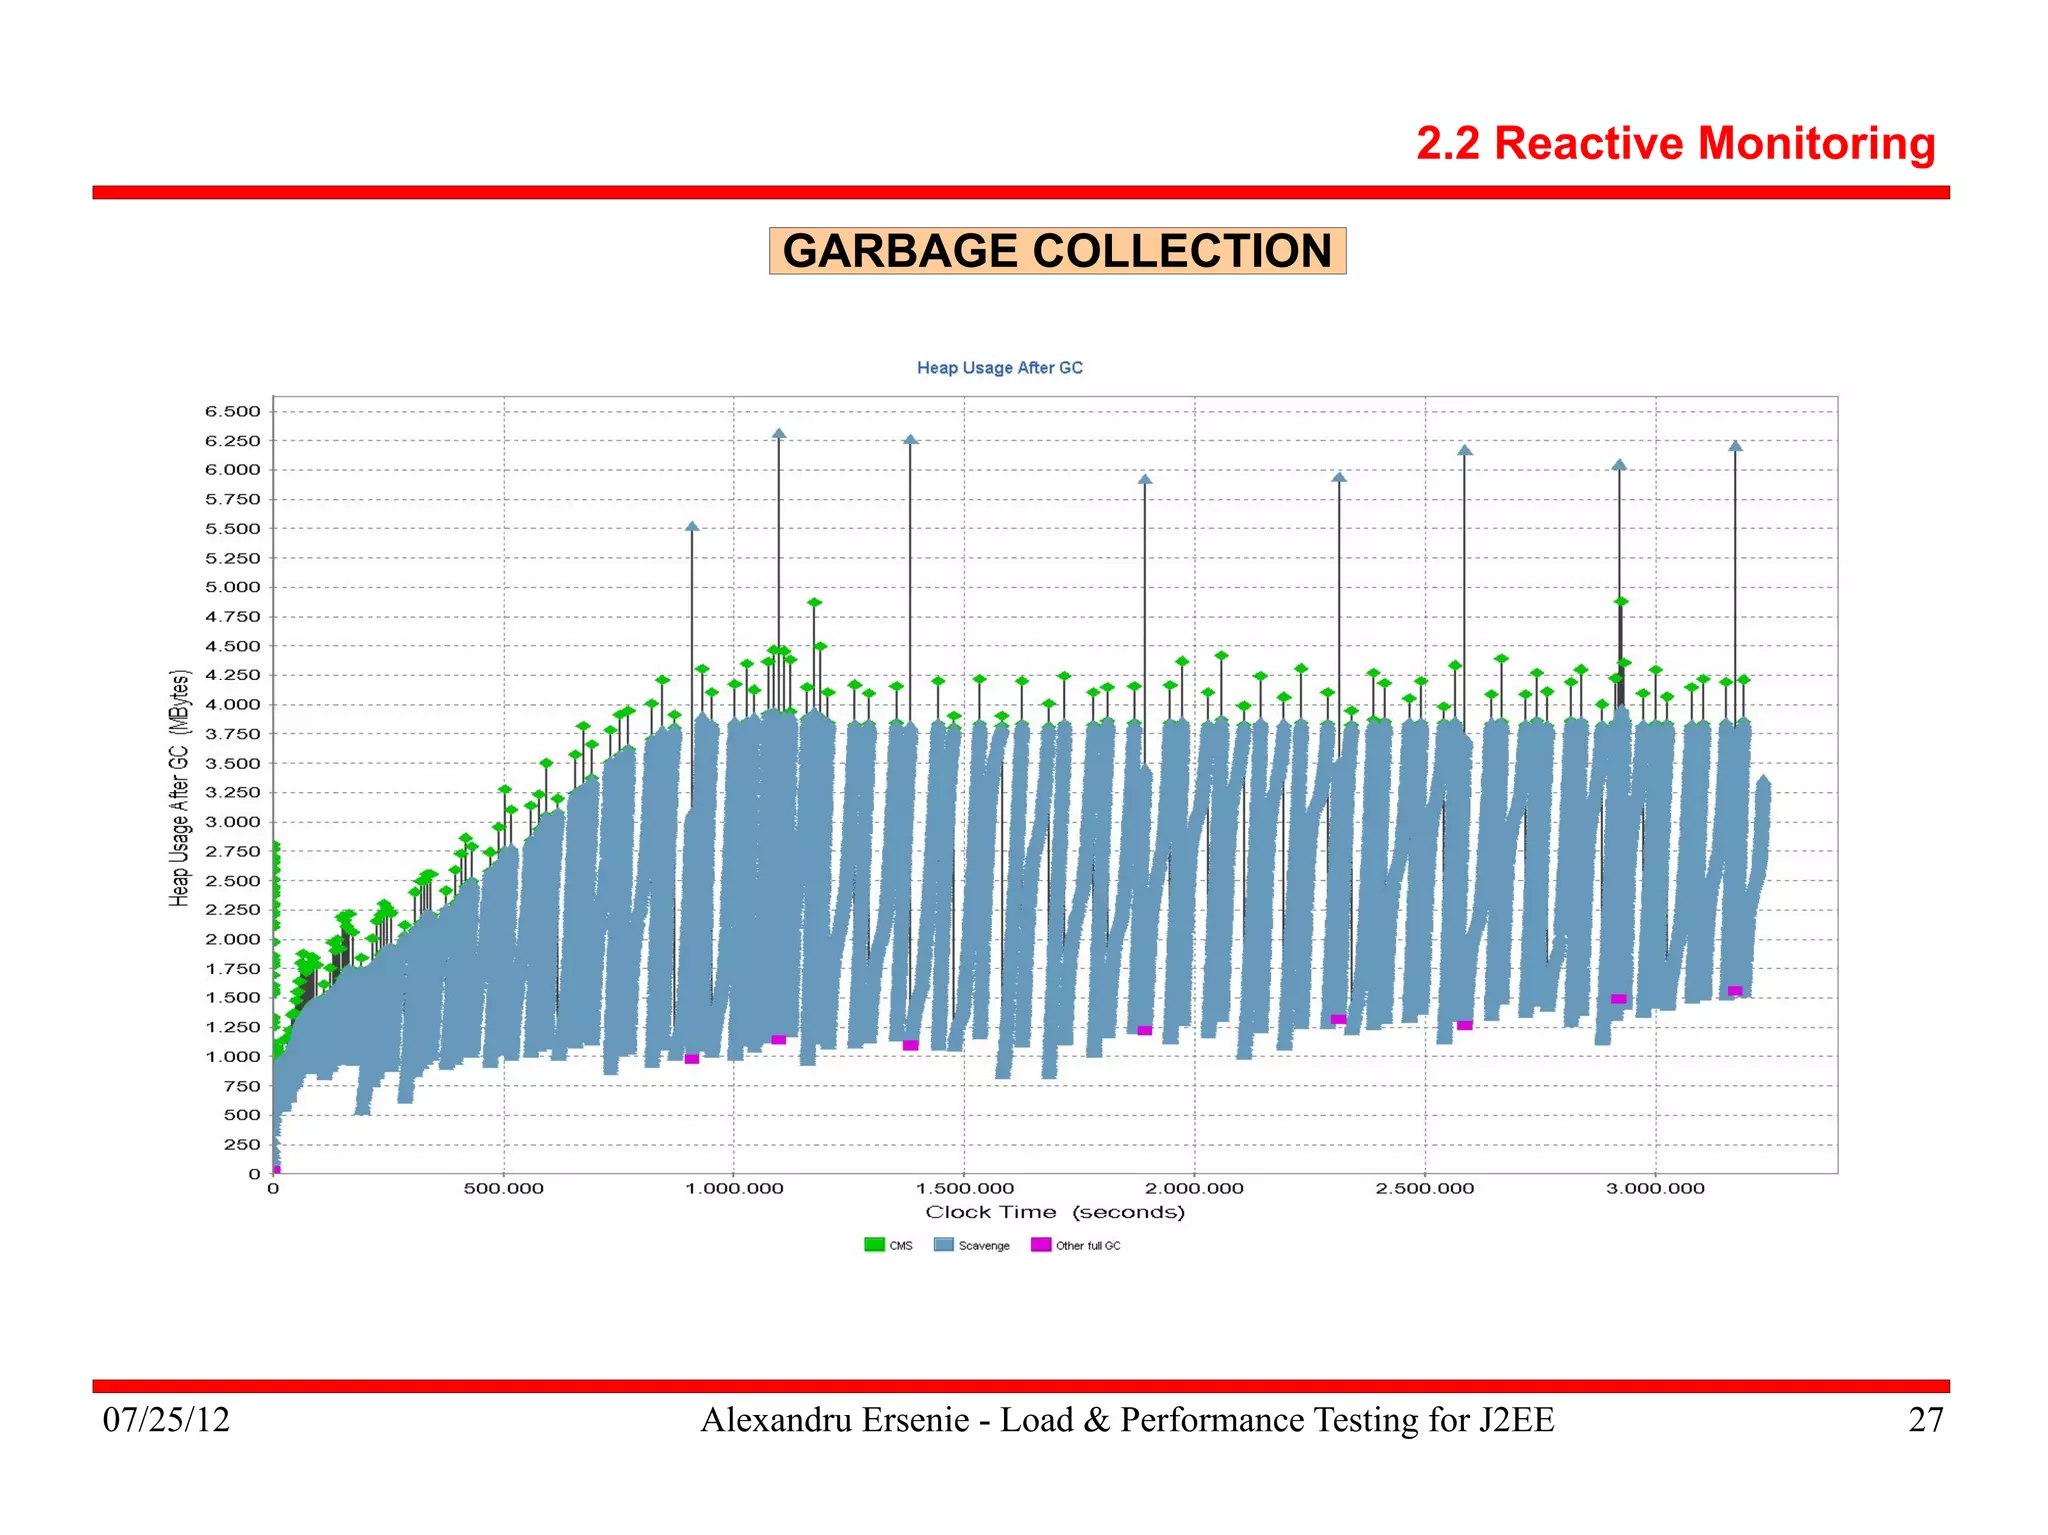This screenshot has height=1535, width=2048.
Task: Click the last scavenge spike marker past 3.000.000
Action: (1735, 446)
